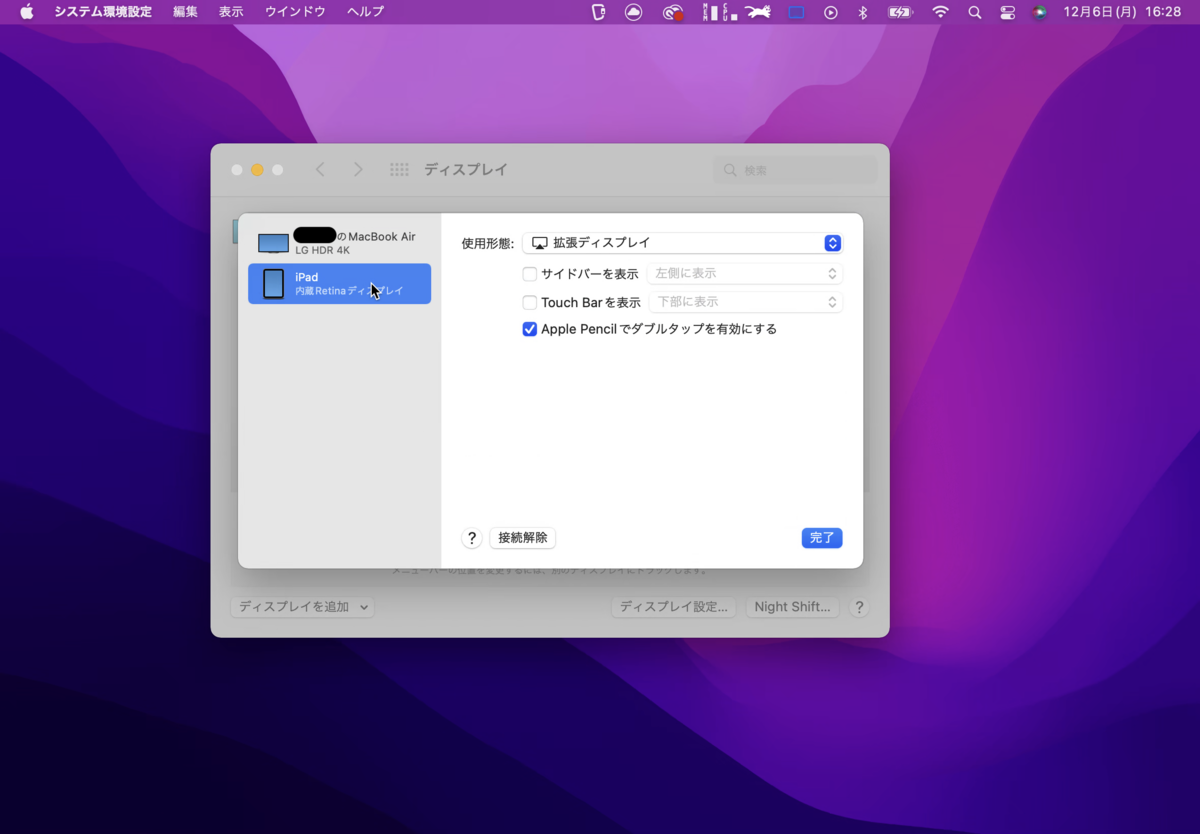Click the help button beside 接続解除

click(x=472, y=538)
